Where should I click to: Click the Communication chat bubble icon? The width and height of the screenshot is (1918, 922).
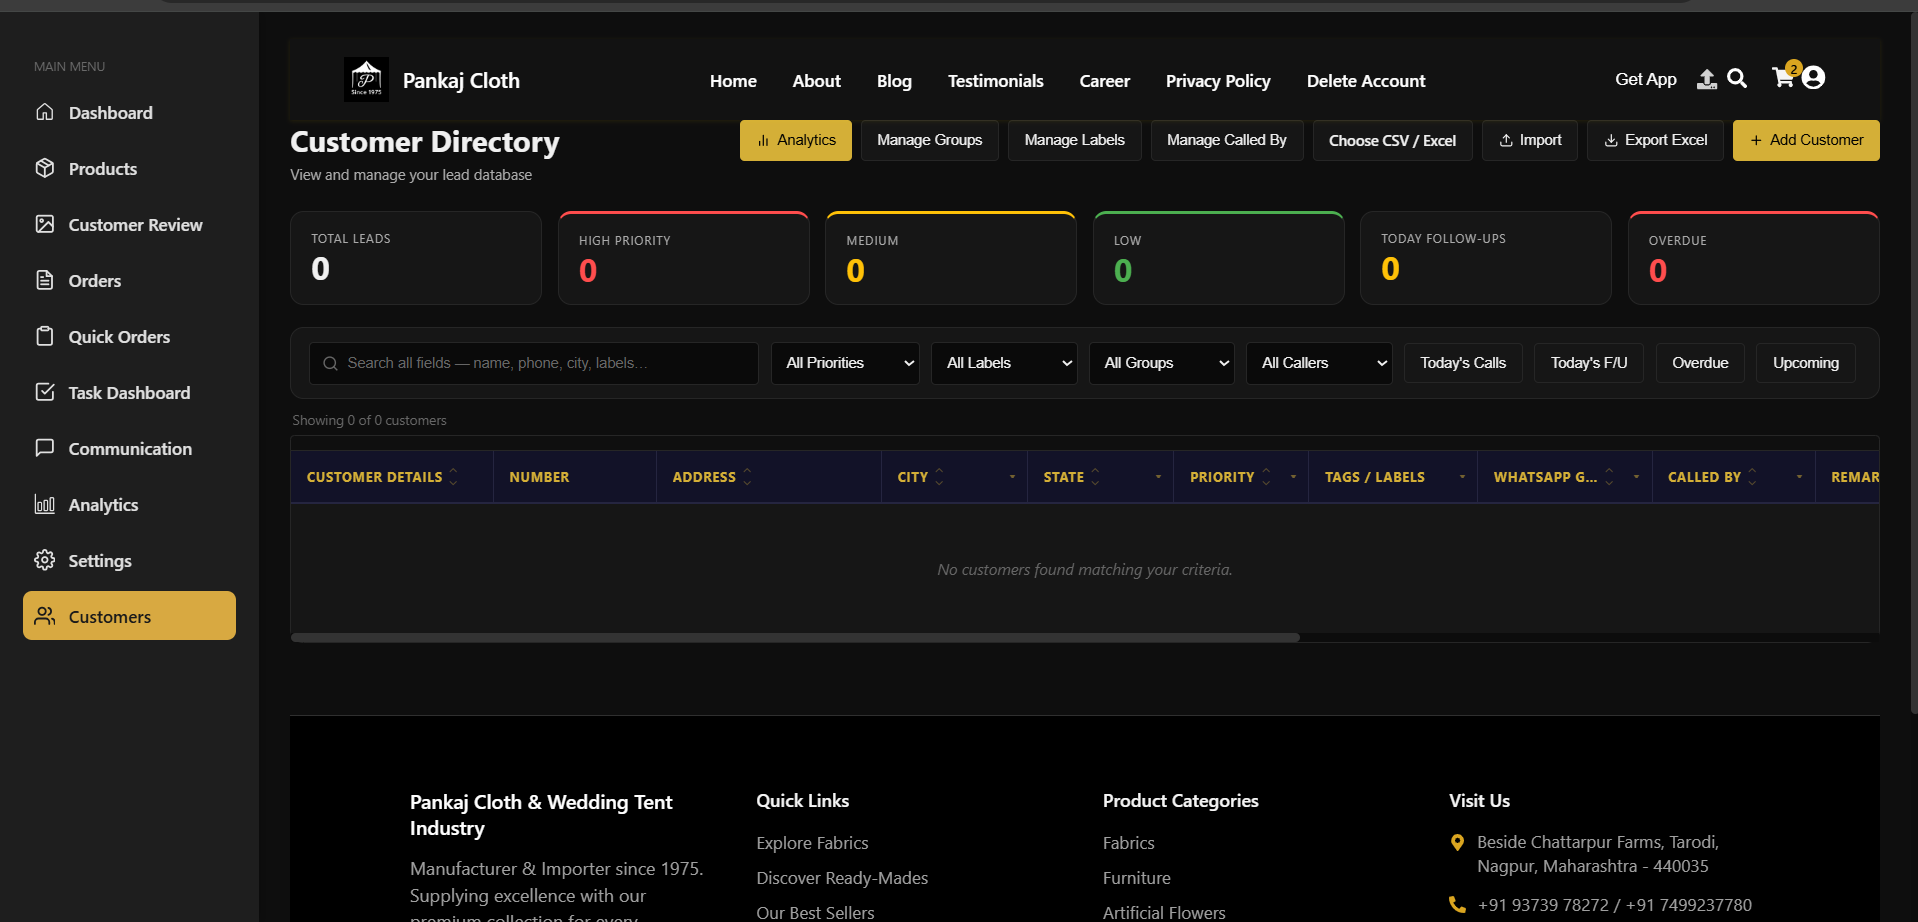pos(45,448)
